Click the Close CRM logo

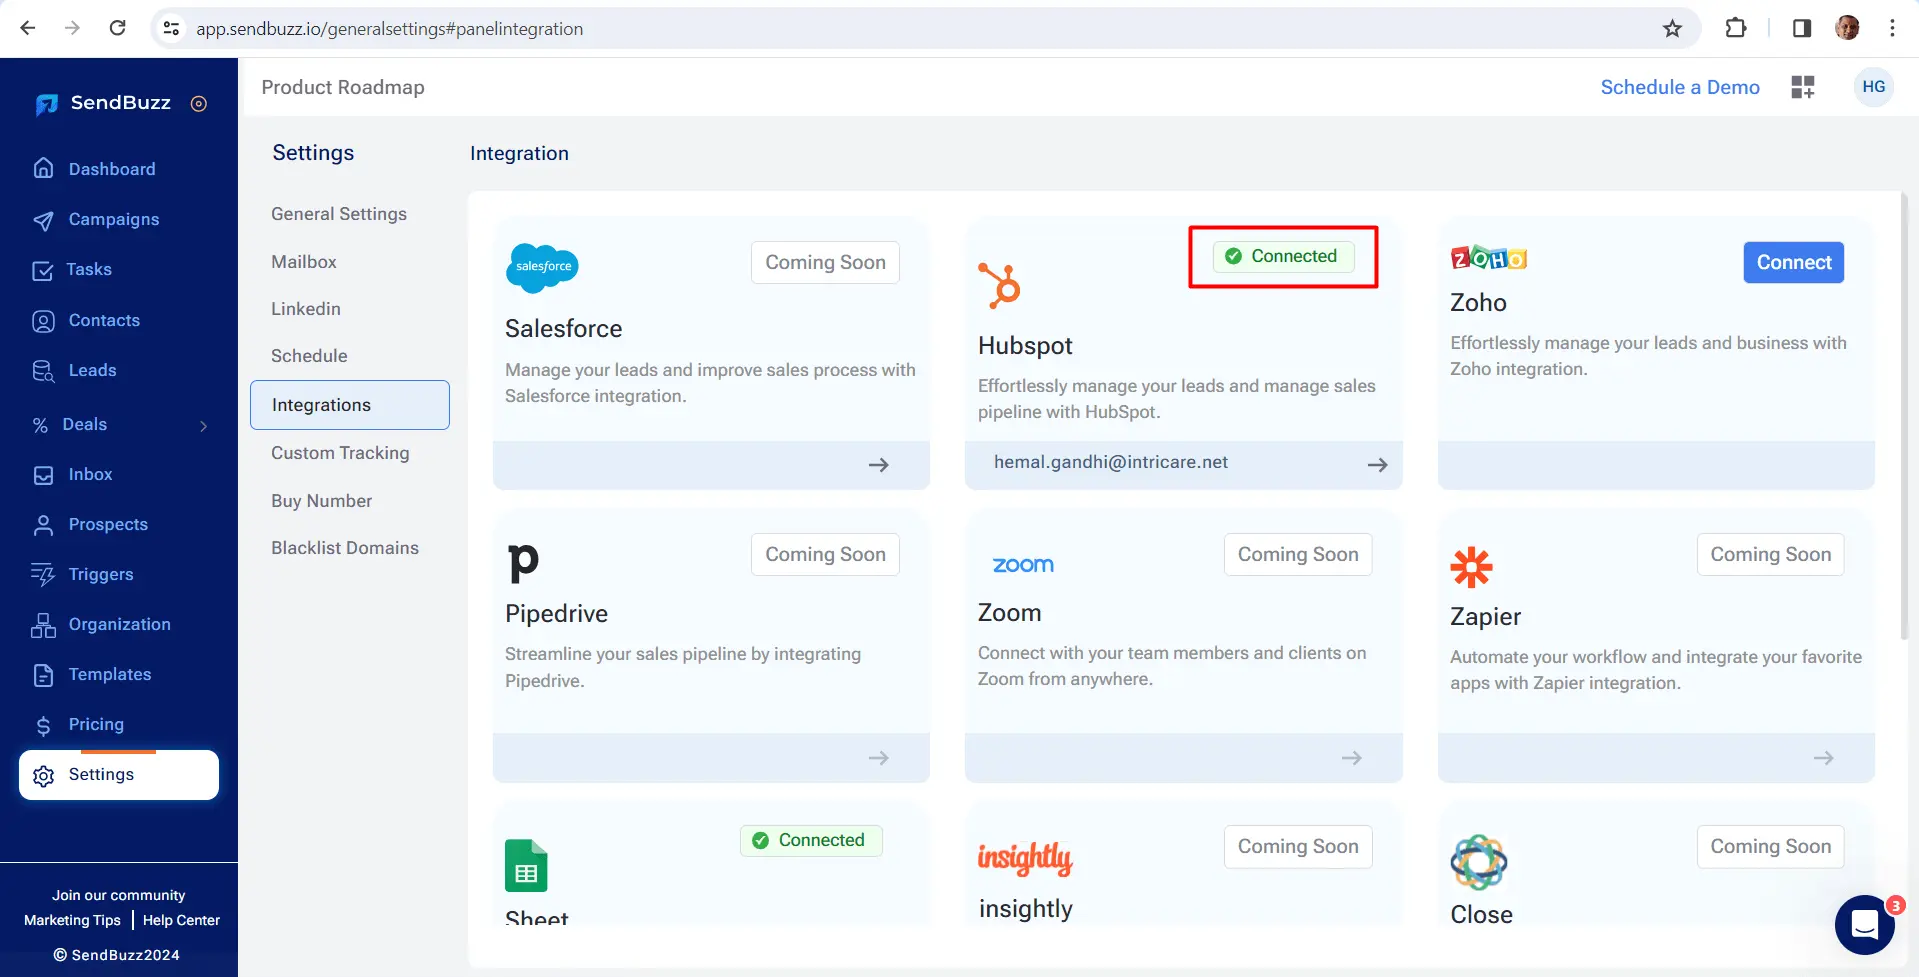tap(1479, 862)
